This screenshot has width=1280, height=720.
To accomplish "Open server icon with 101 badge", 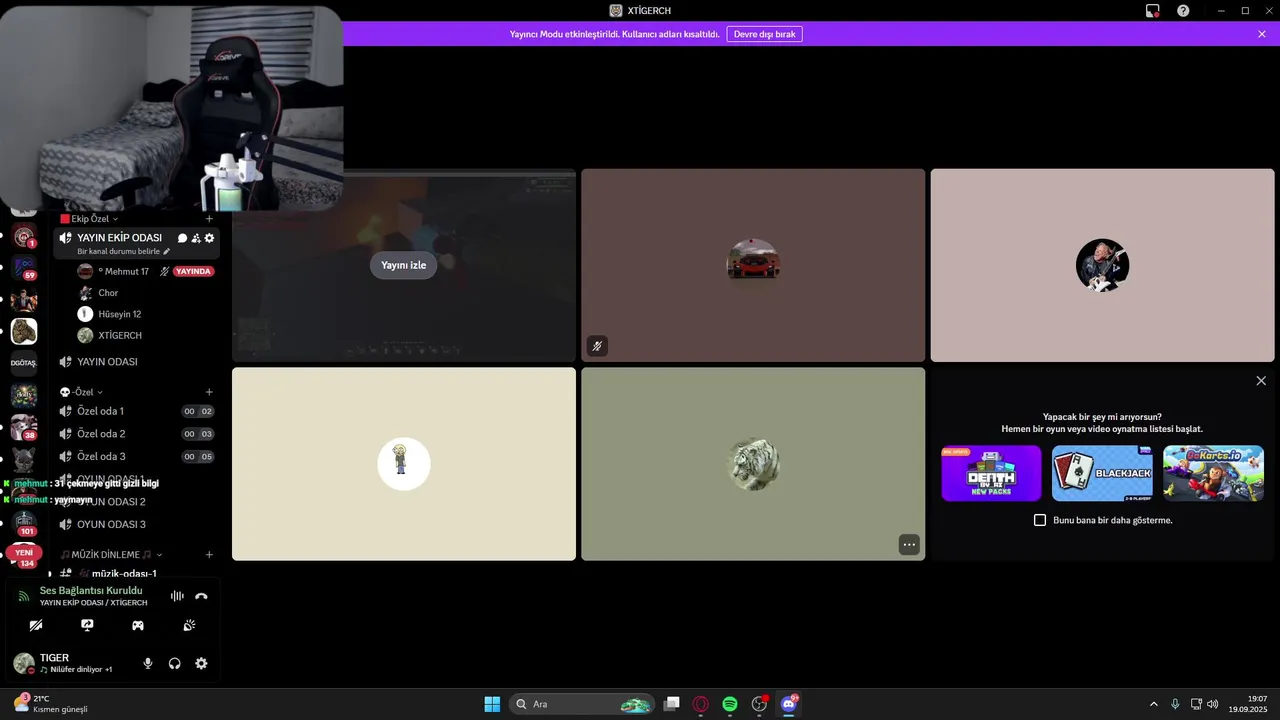I will coord(24,523).
